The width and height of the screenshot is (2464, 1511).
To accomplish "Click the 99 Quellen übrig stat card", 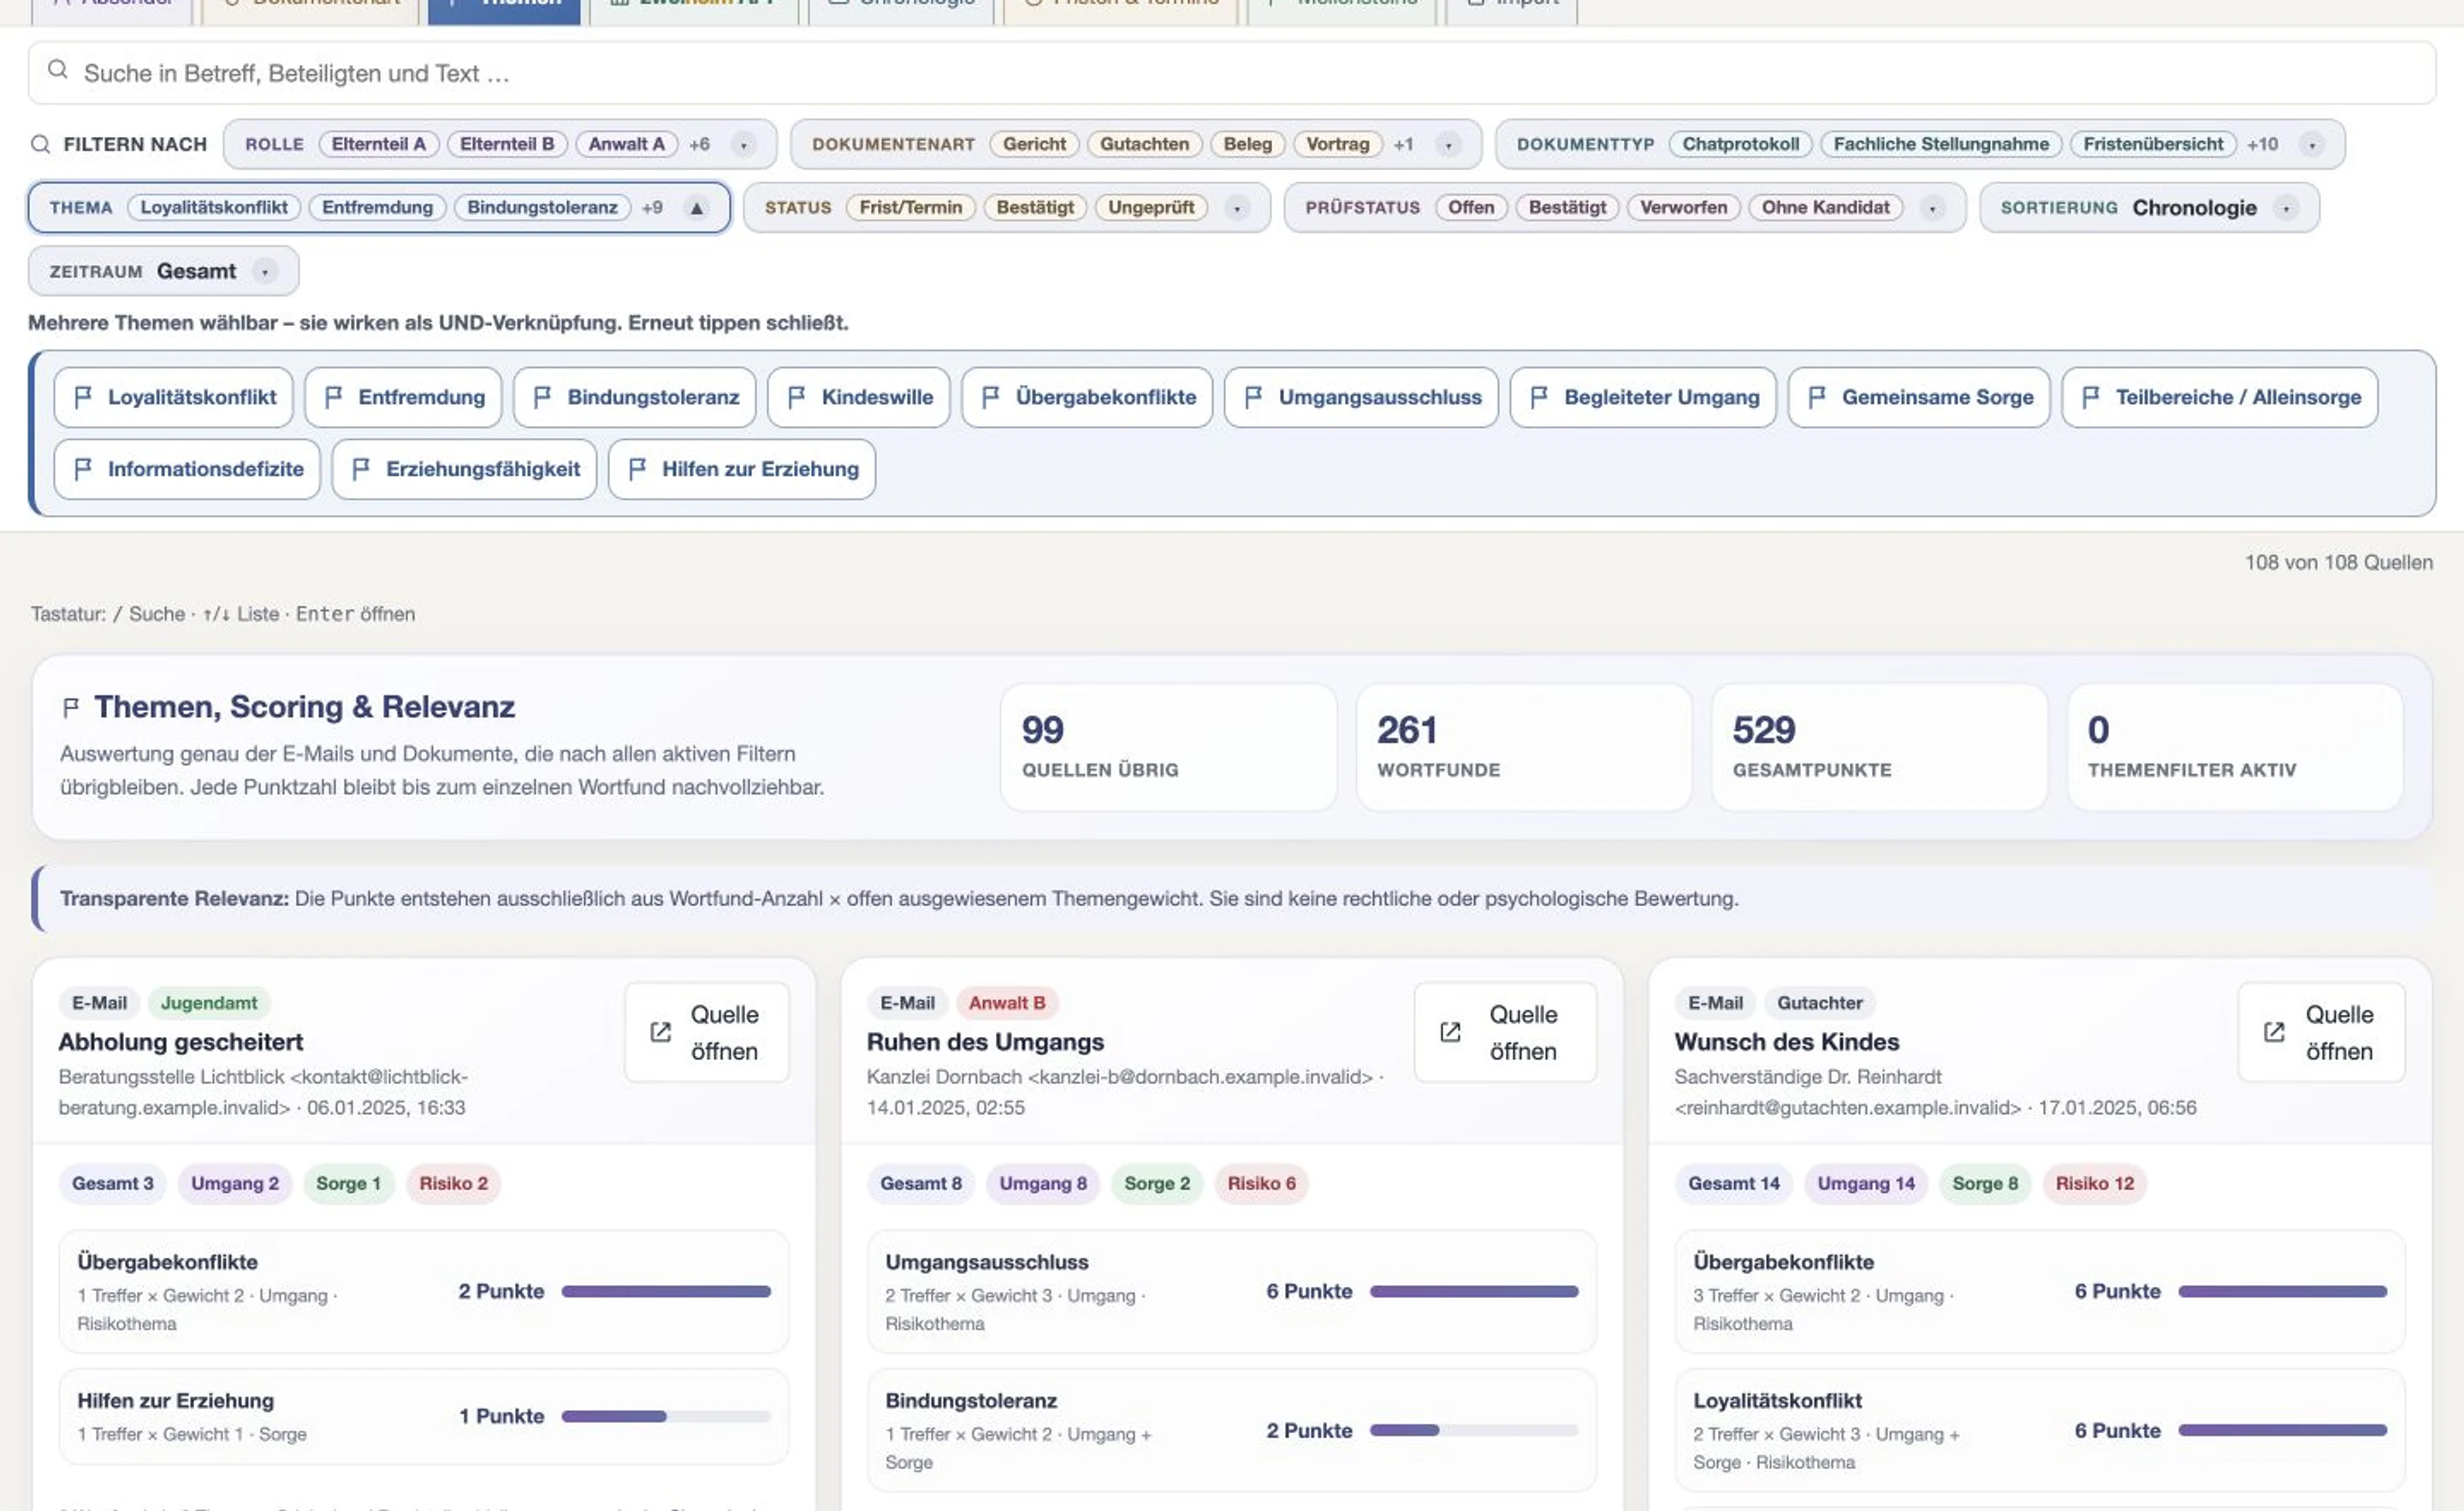I will [1168, 747].
